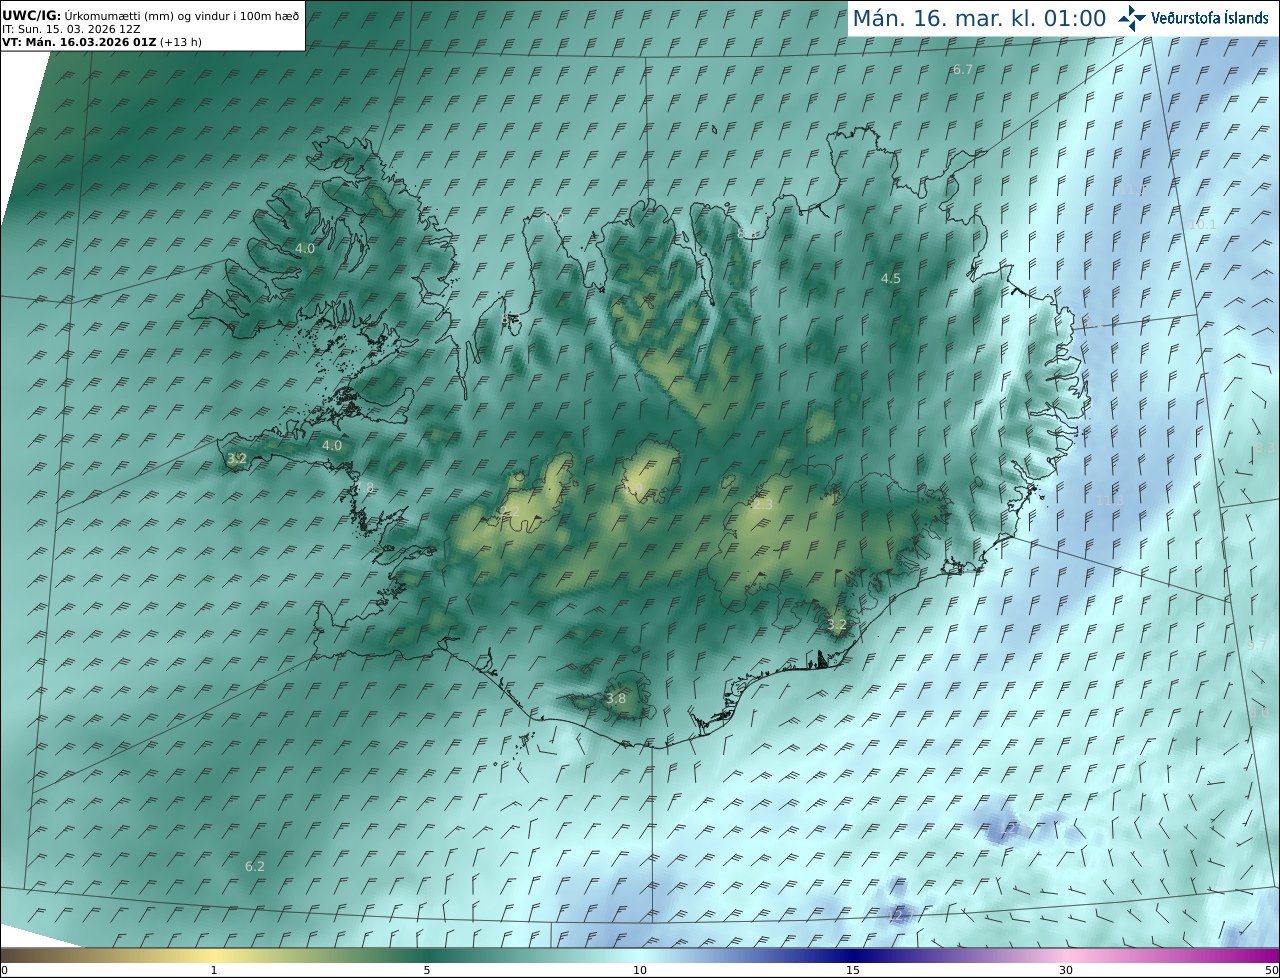The image size is (1280, 978).
Task: Click the 2.3 value in the central highlands
Action: click(x=762, y=506)
